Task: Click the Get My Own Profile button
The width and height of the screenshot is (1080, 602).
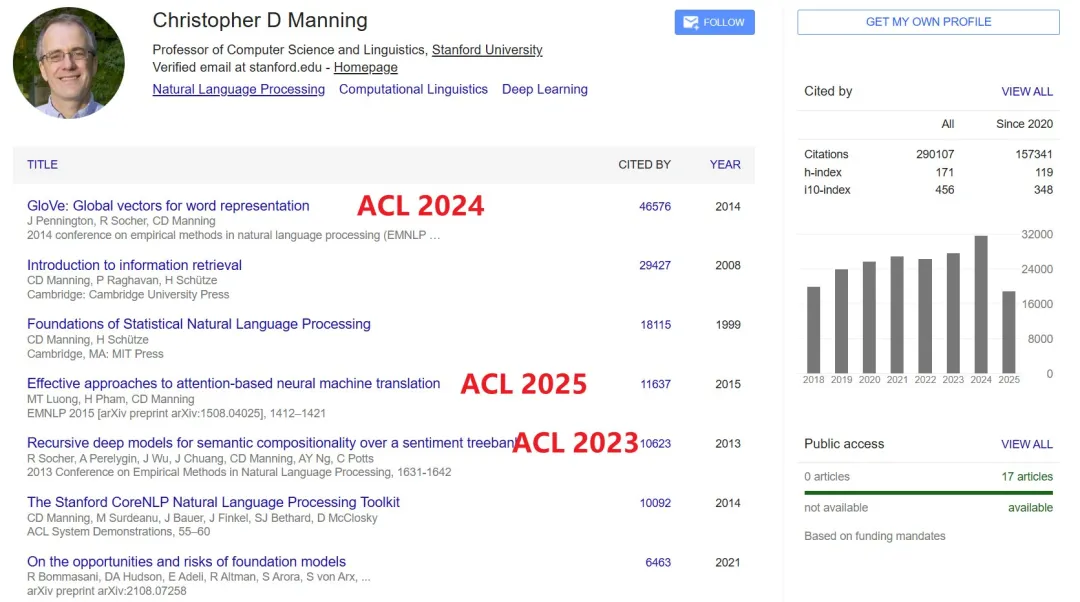Action: click(927, 22)
